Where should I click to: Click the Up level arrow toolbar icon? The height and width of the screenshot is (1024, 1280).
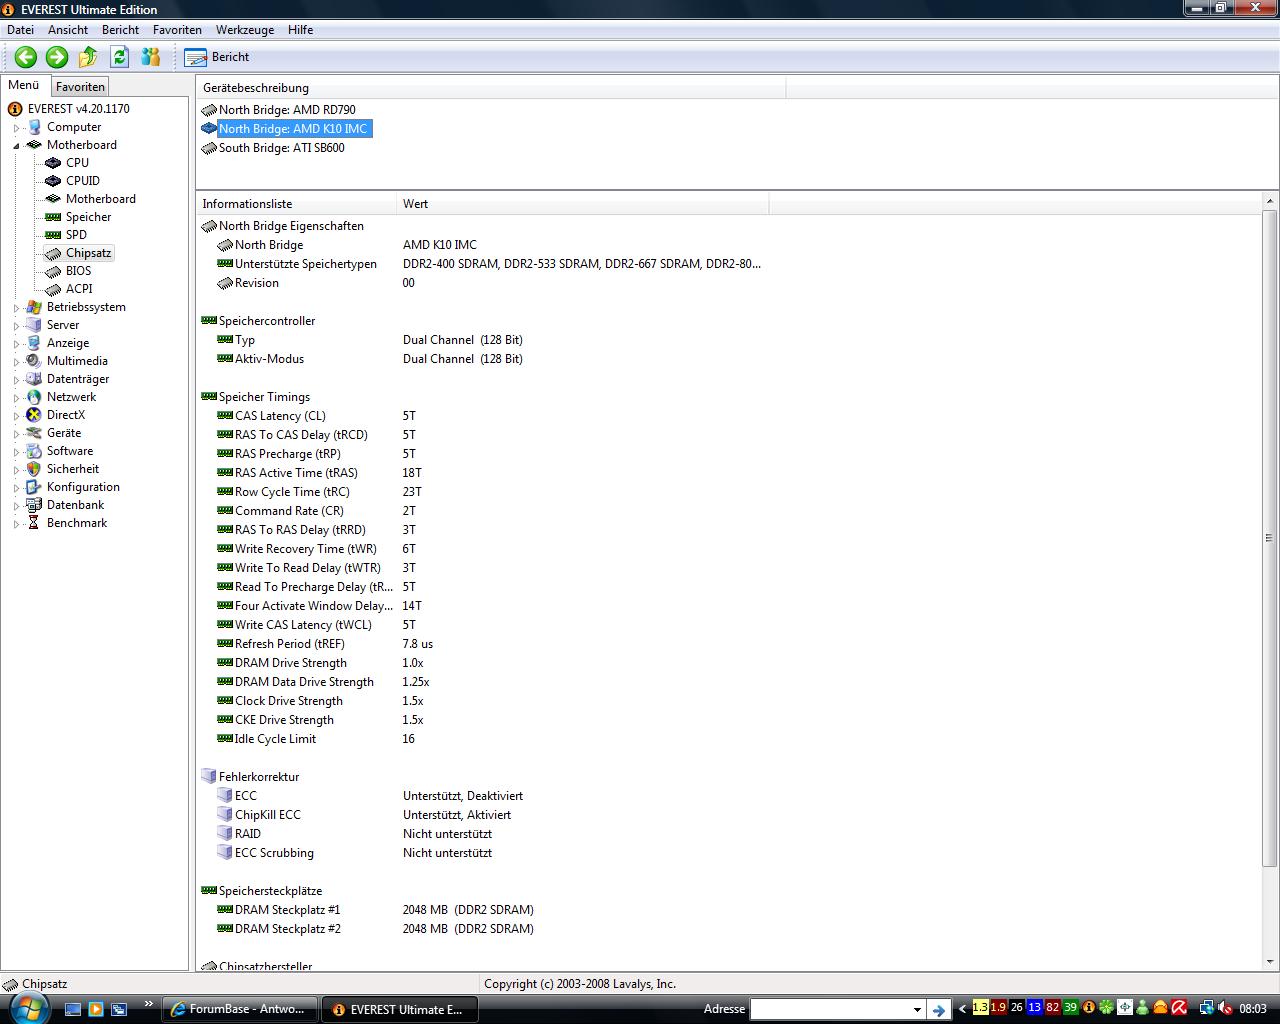point(88,57)
